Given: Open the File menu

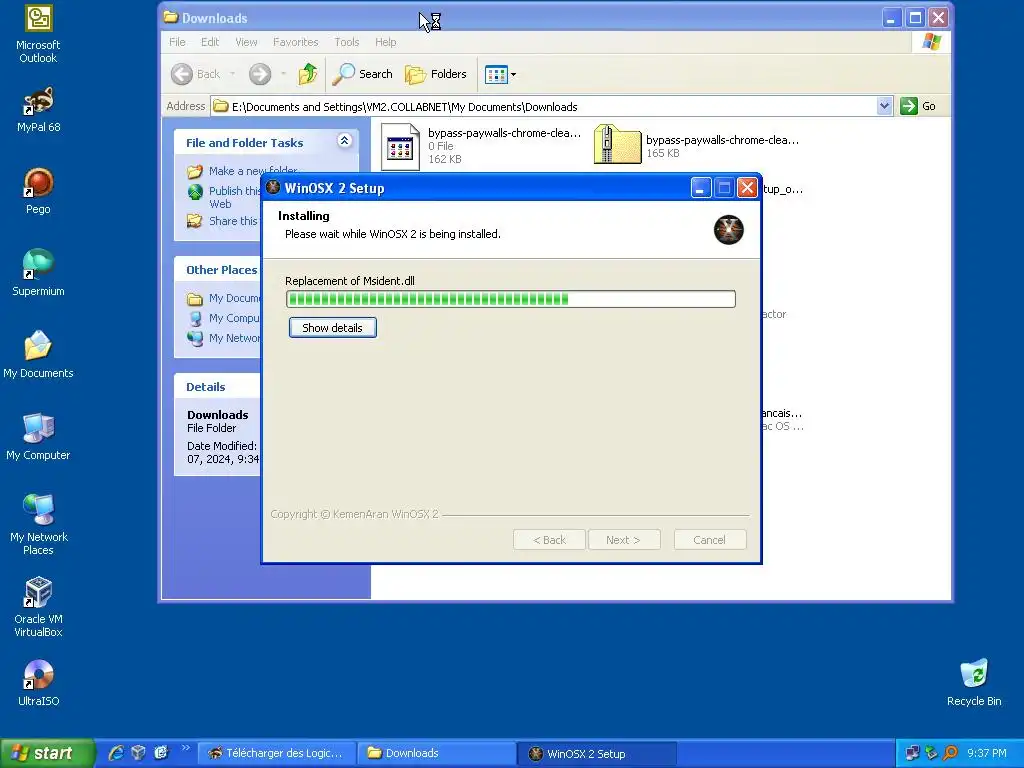Looking at the screenshot, I should 177,42.
